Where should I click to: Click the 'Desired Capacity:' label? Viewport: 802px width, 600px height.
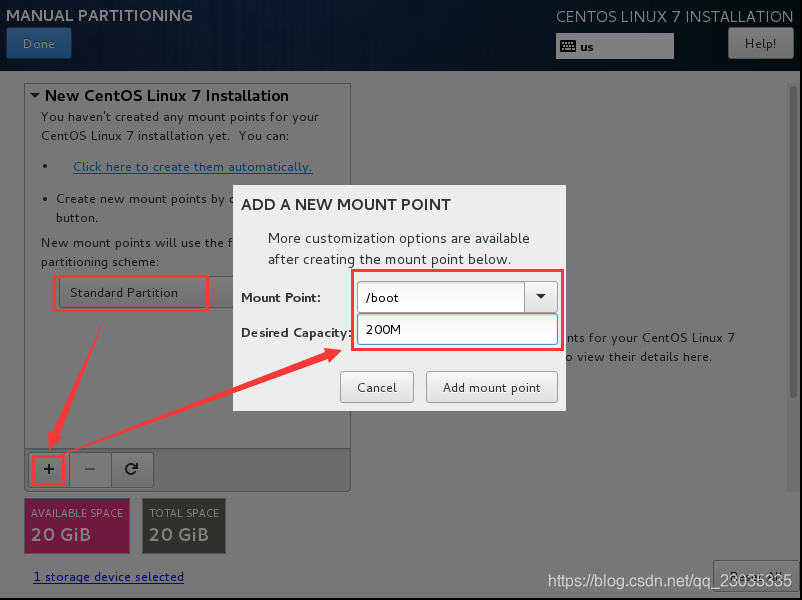pyautogui.click(x=296, y=332)
